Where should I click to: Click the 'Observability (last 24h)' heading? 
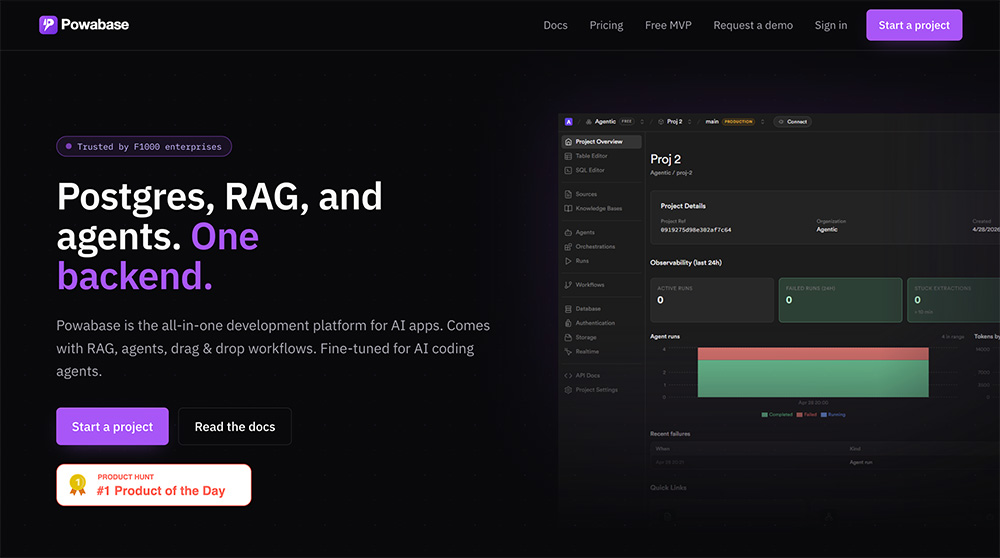(x=686, y=263)
